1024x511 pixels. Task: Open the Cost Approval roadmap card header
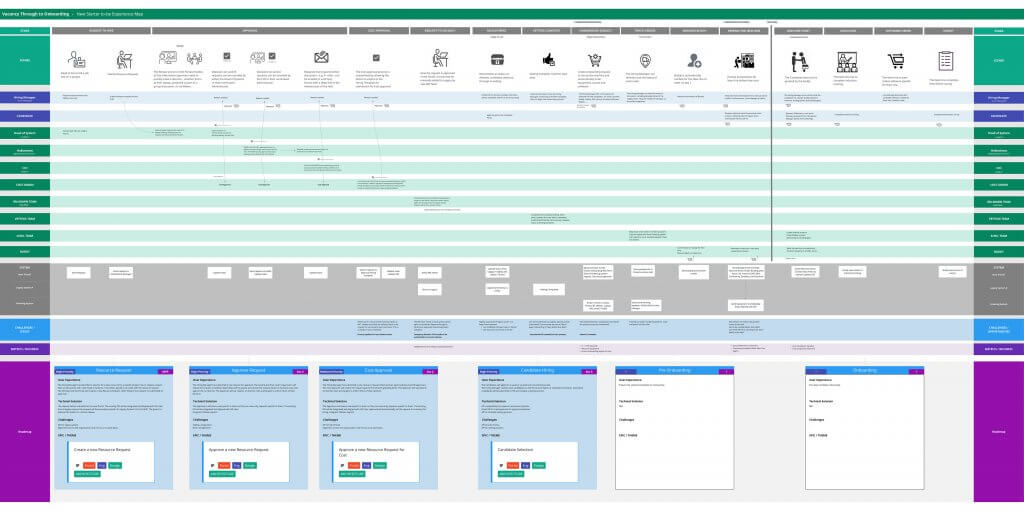378,371
